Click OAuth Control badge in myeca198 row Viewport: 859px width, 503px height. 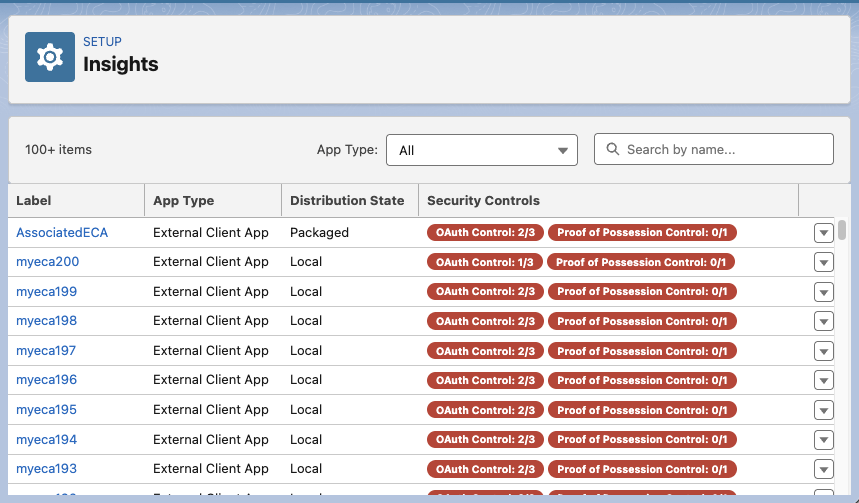pos(485,321)
